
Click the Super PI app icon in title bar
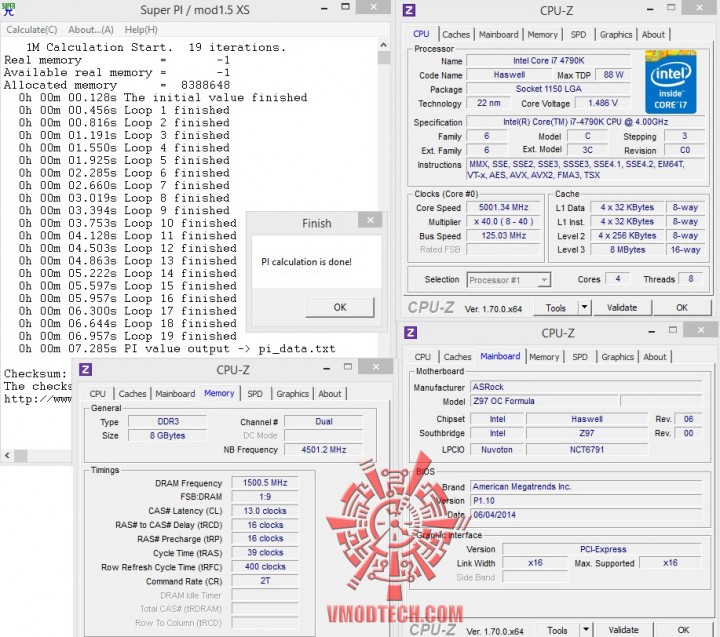point(9,9)
